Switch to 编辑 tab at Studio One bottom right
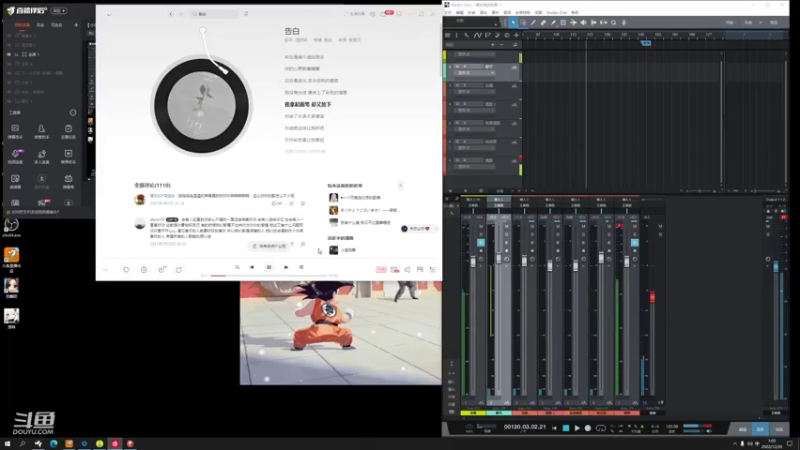The height and width of the screenshot is (450, 800). 742,430
